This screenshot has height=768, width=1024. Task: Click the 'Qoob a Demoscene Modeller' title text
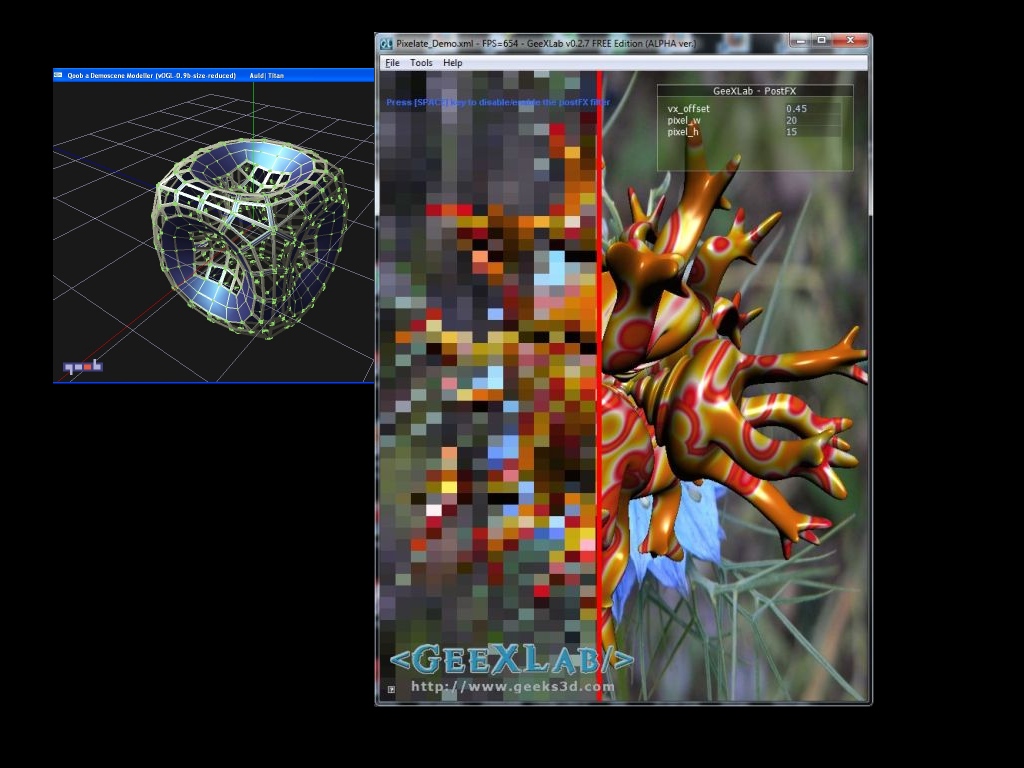pyautogui.click(x=152, y=76)
